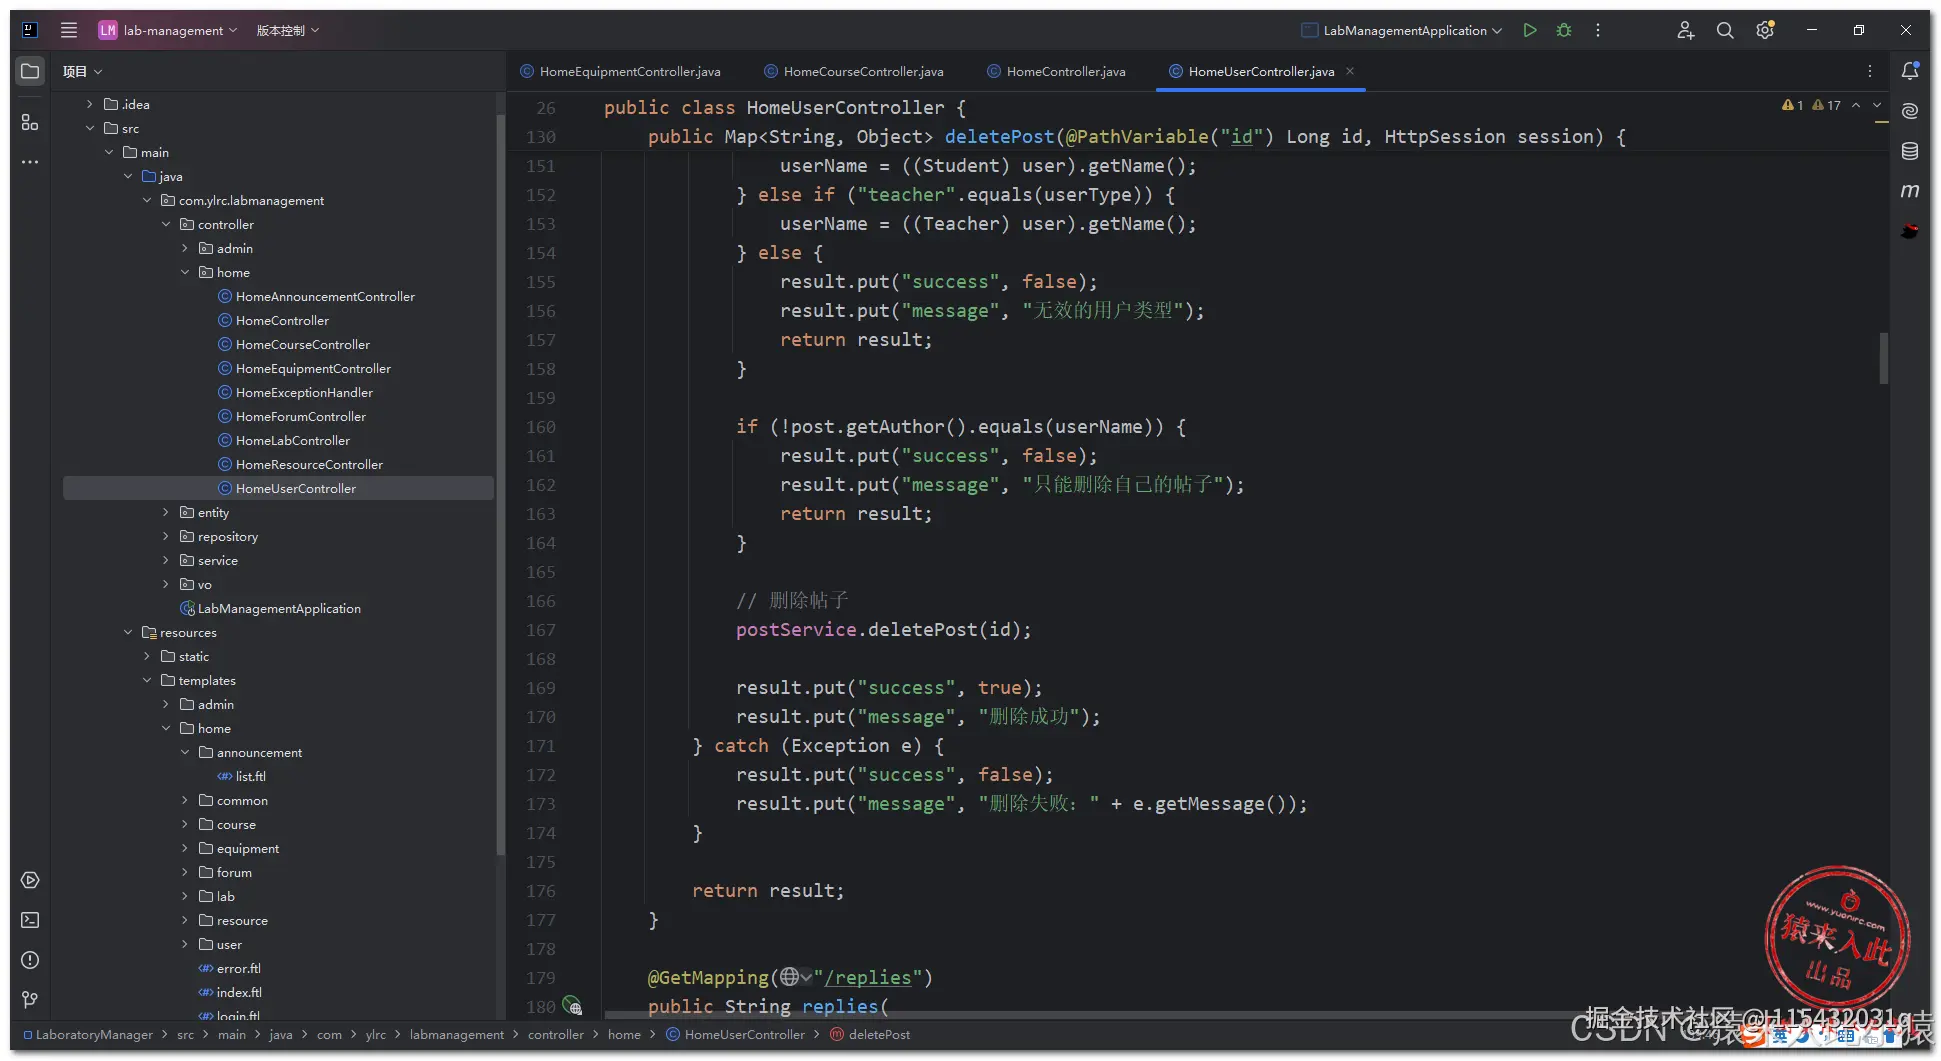The width and height of the screenshot is (1941, 1061).
Task: Open the Structure tool window
Action: pos(30,122)
